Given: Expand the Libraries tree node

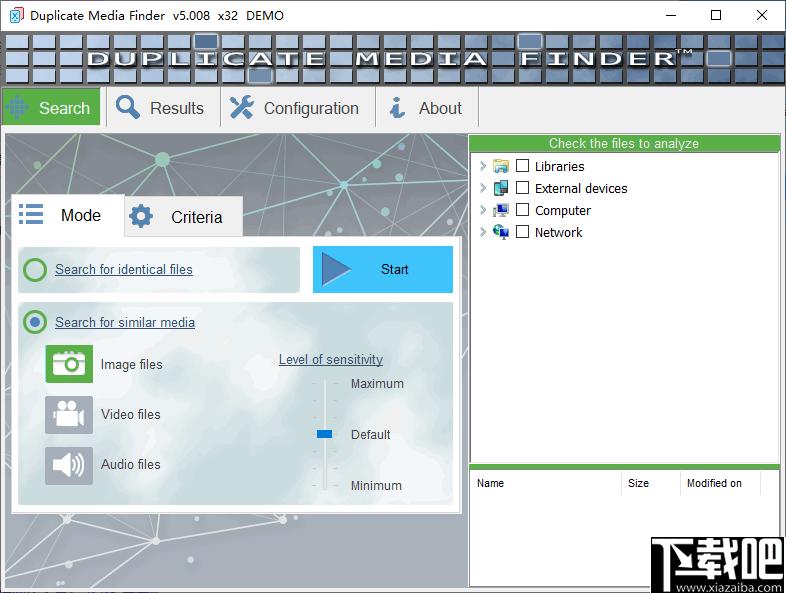Looking at the screenshot, I should [483, 166].
